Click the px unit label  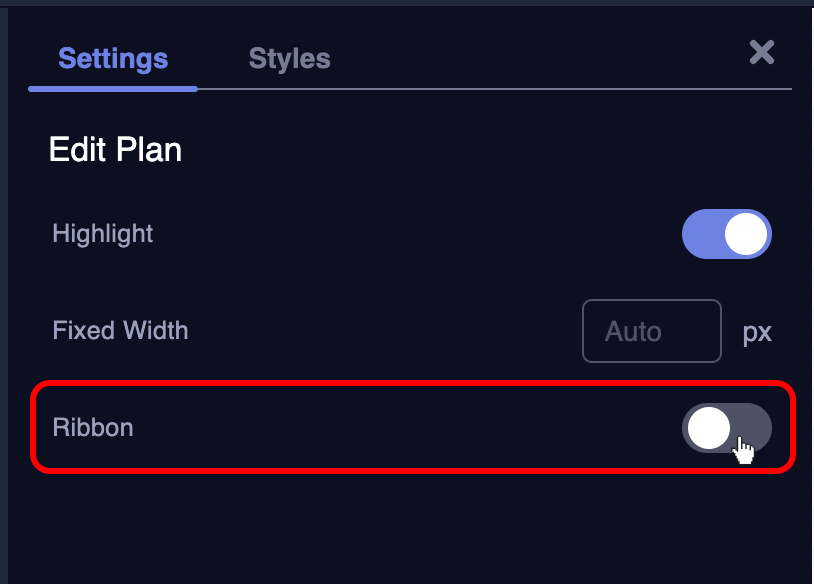(x=757, y=332)
